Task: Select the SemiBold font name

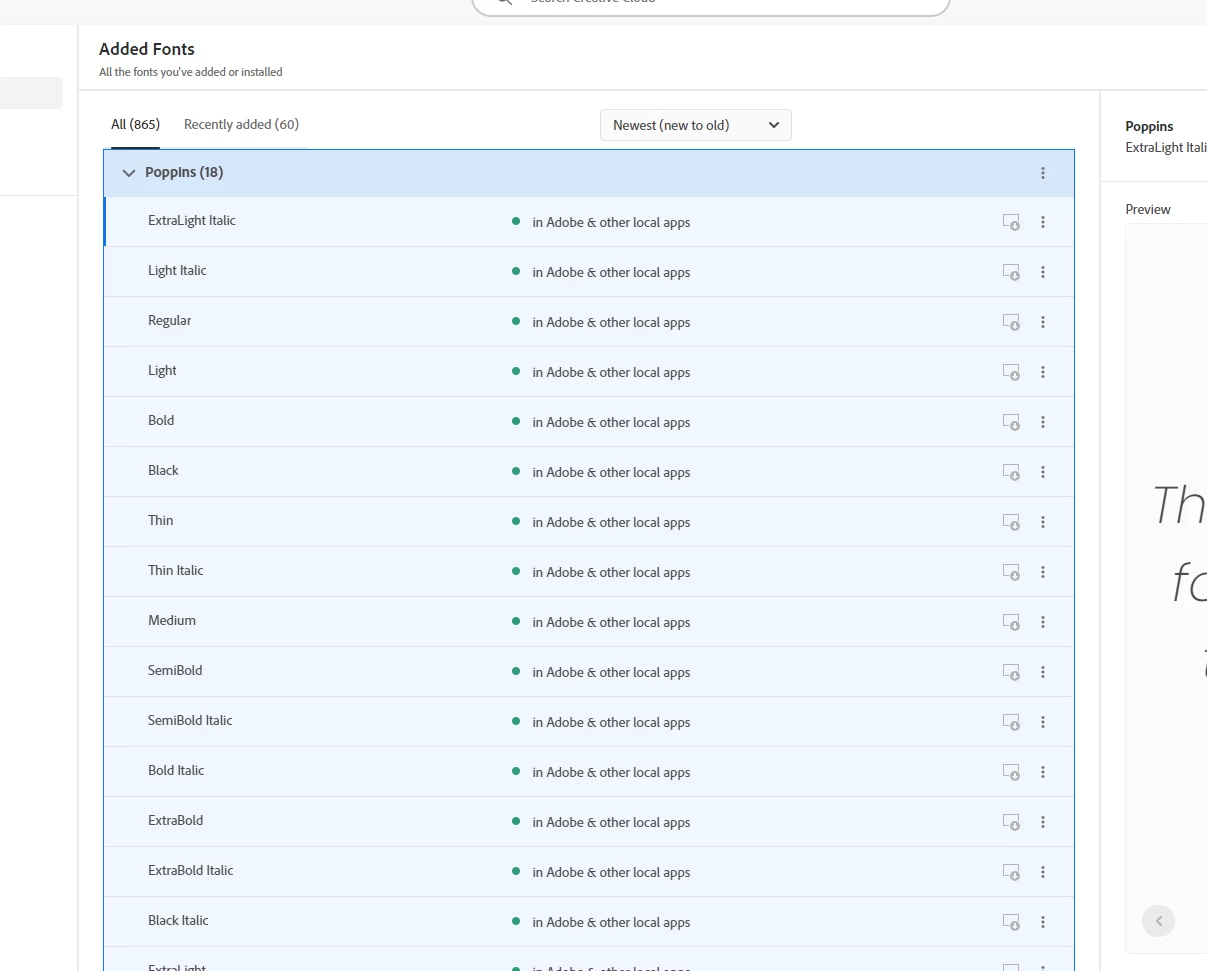Action: pyautogui.click(x=175, y=671)
